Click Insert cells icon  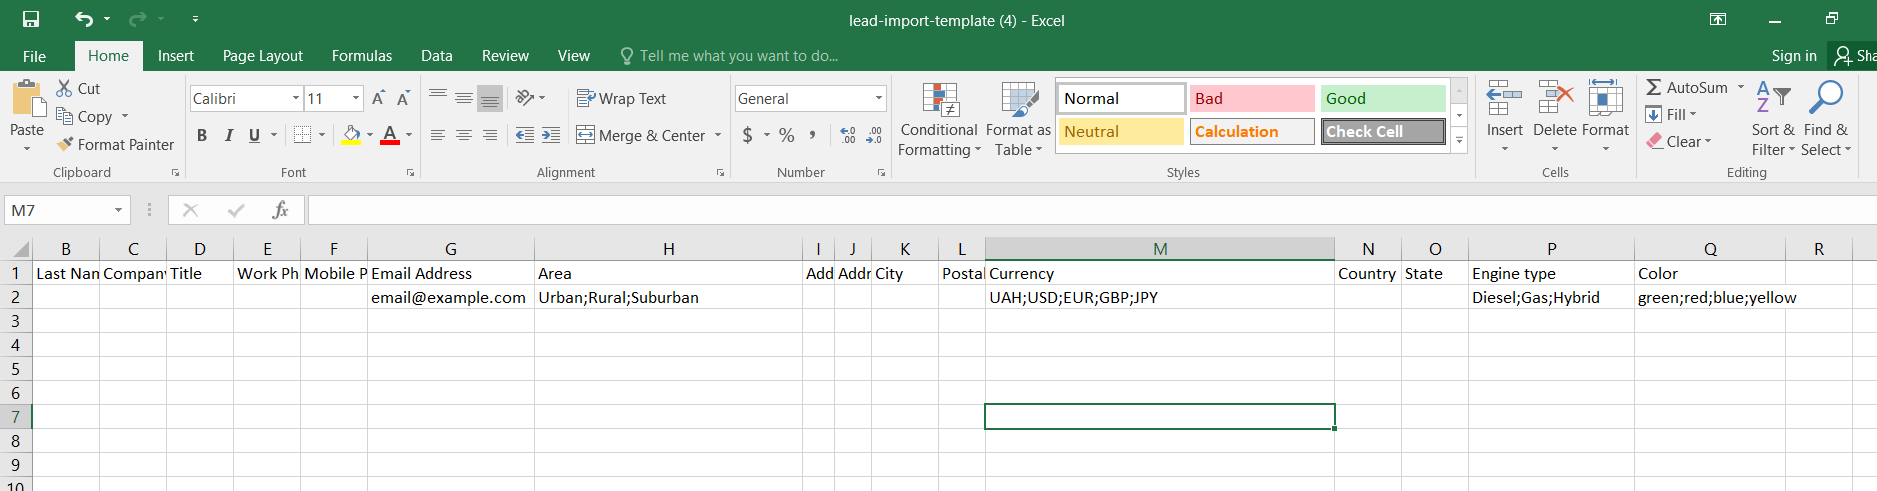tap(1504, 99)
